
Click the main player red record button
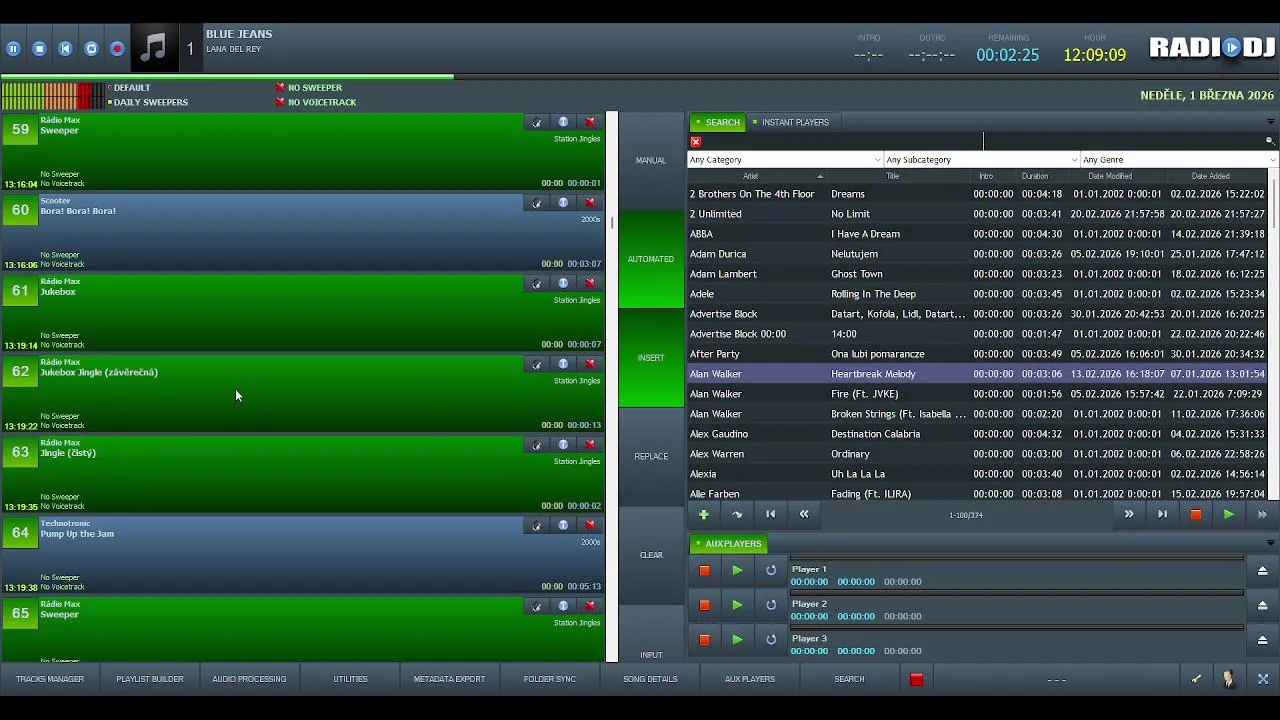pos(117,48)
